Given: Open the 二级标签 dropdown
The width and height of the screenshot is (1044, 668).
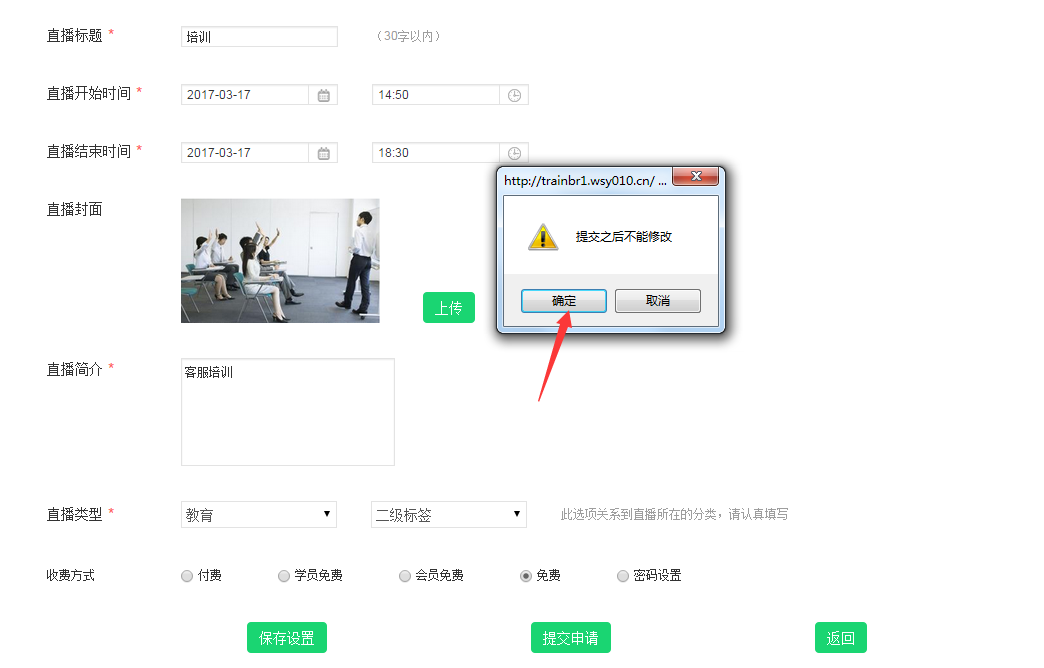Looking at the screenshot, I should click(449, 515).
